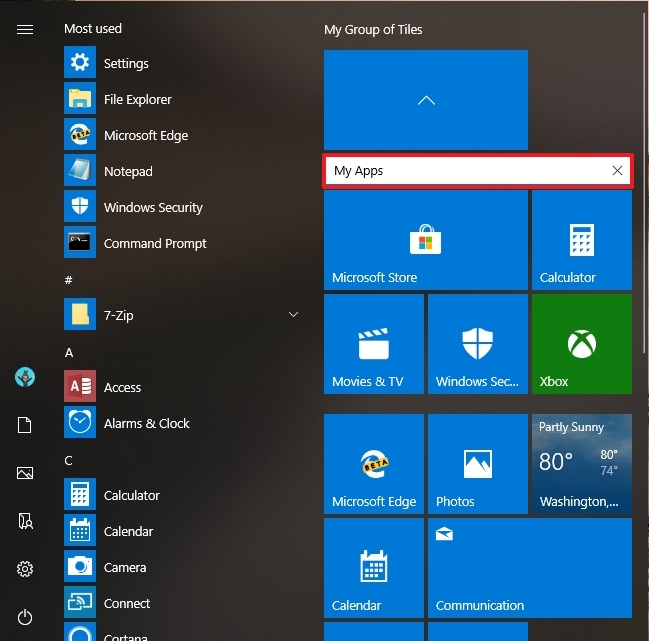Open the 7-Zip folder entry
The height and width of the screenshot is (641, 649).
coord(182,315)
